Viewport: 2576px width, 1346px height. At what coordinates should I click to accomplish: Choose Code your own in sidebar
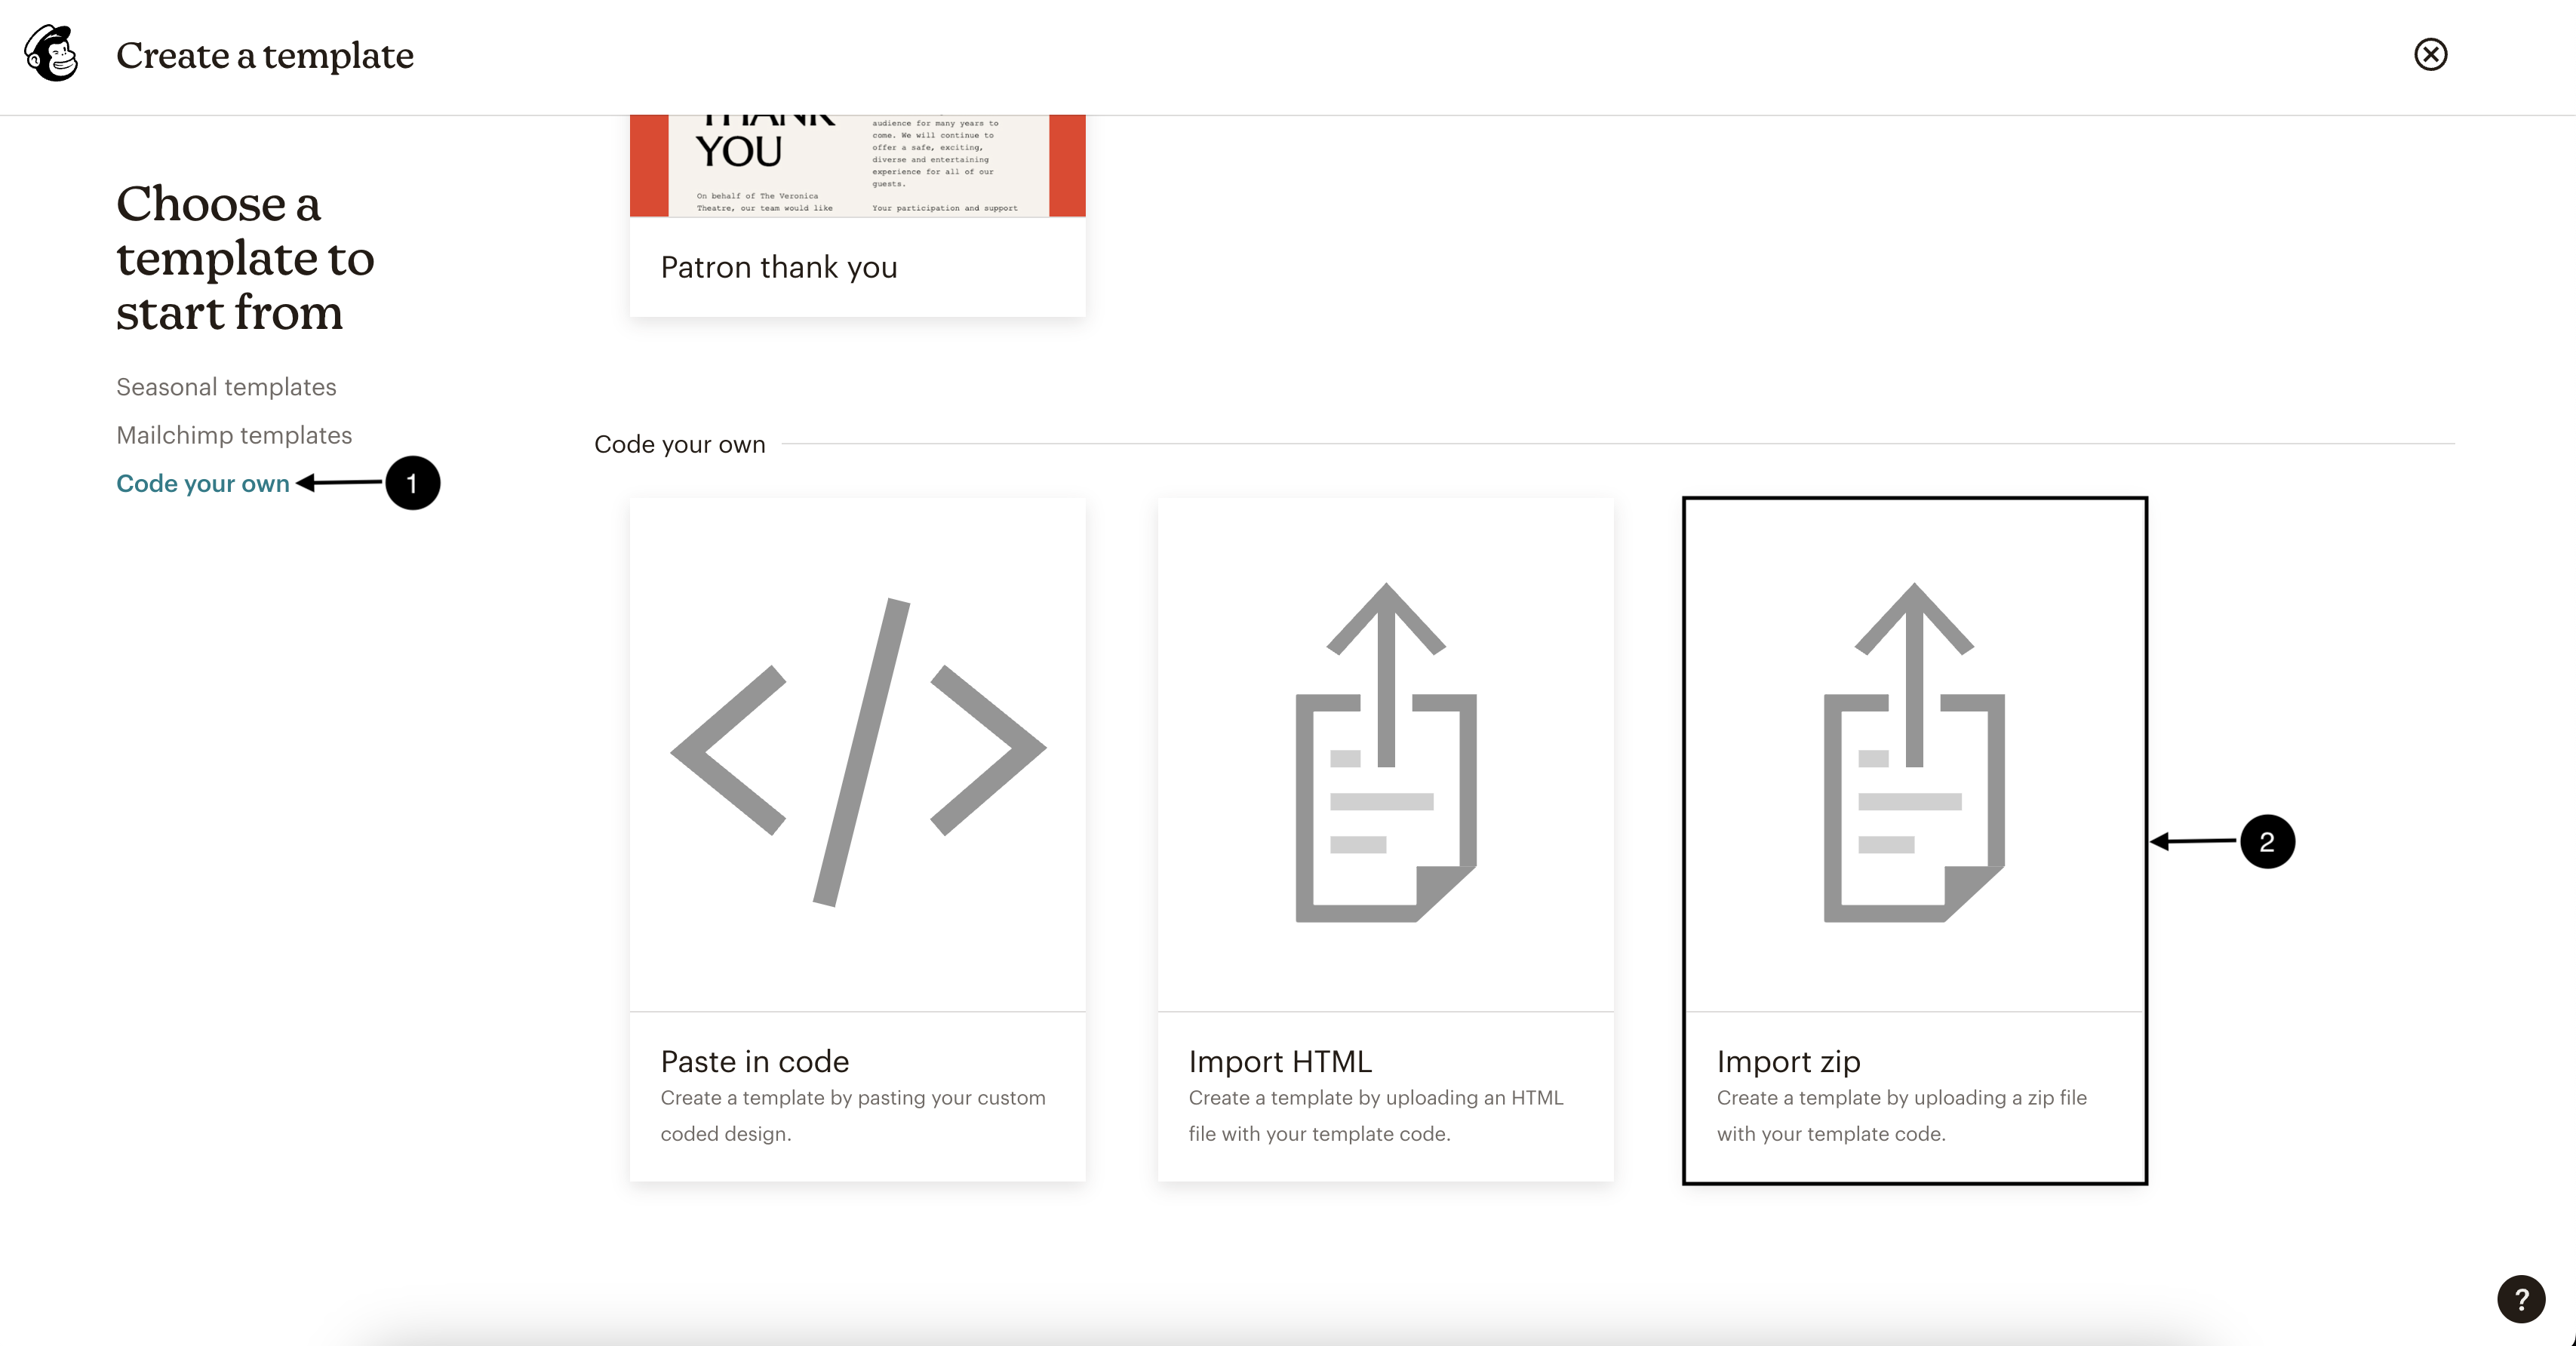(x=203, y=483)
